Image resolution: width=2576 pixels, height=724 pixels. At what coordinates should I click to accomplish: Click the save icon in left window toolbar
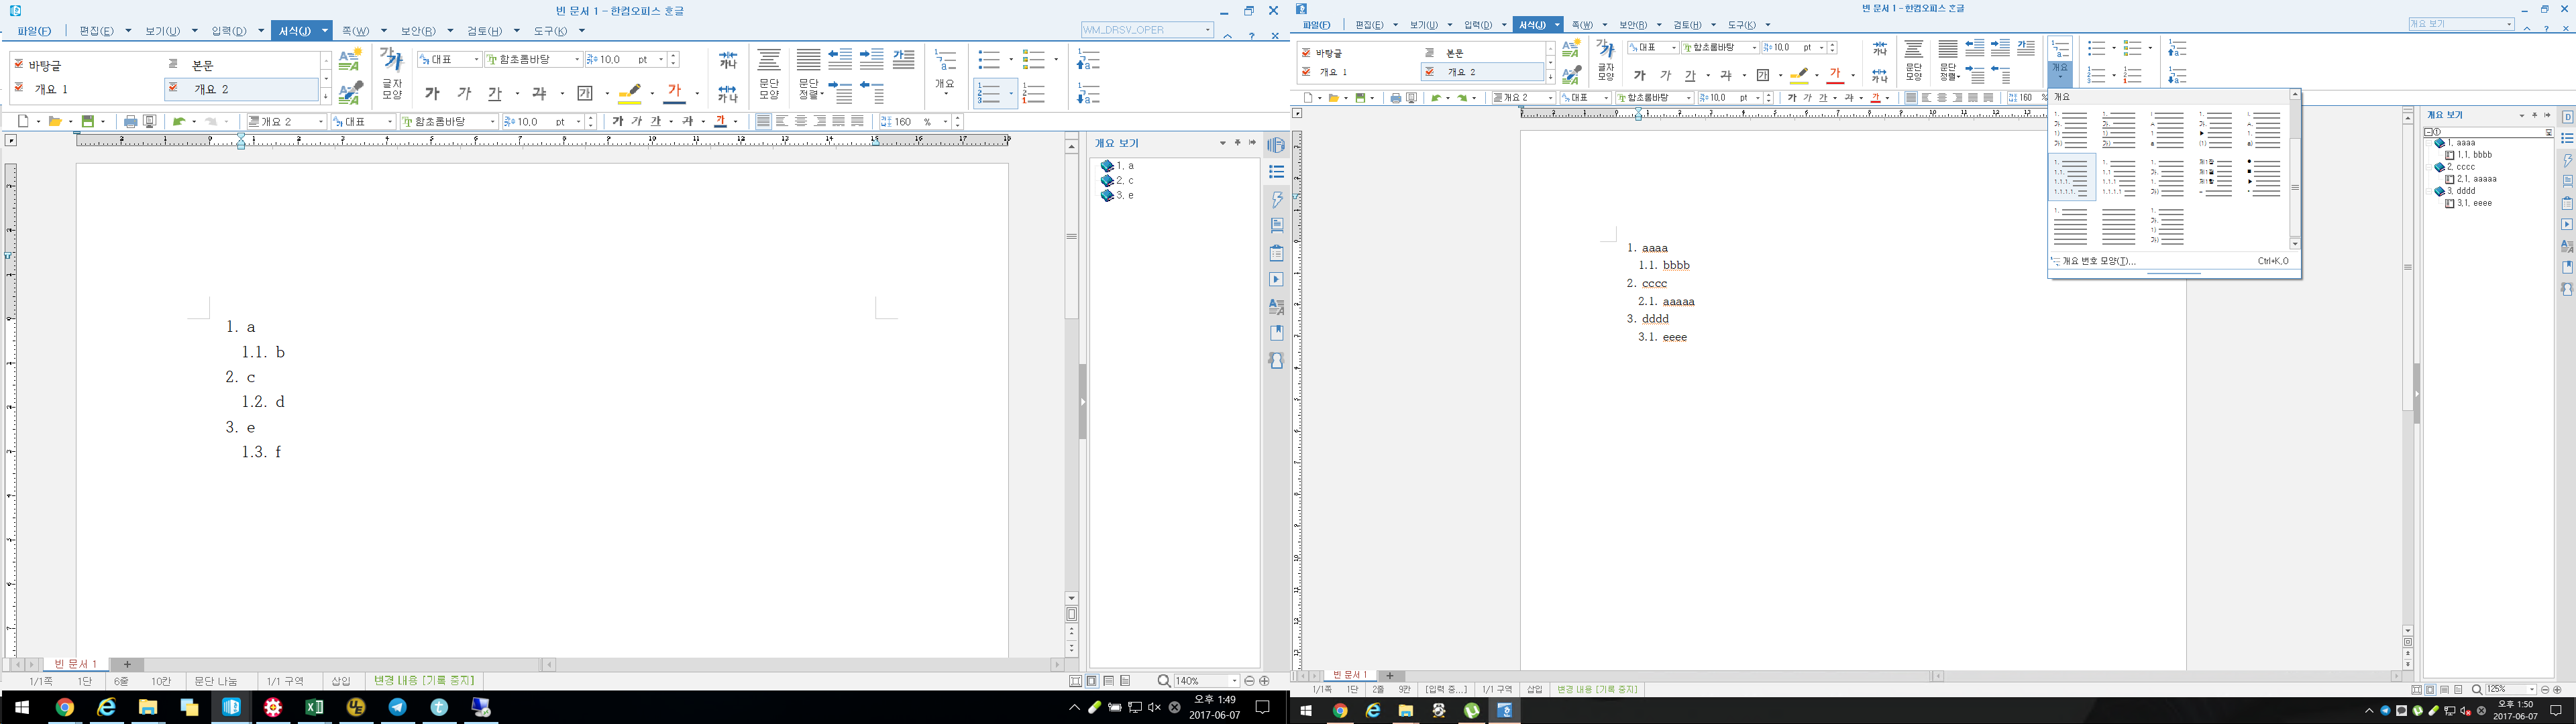click(88, 122)
